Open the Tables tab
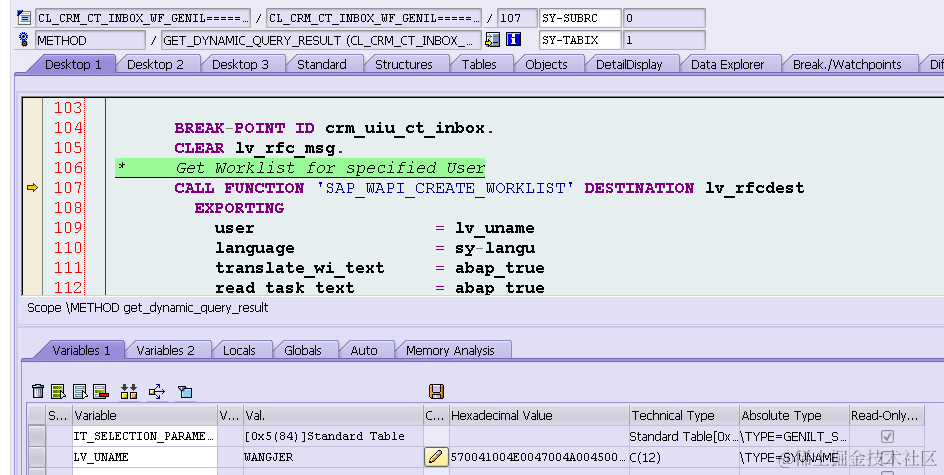The image size is (944, 475). tap(479, 64)
